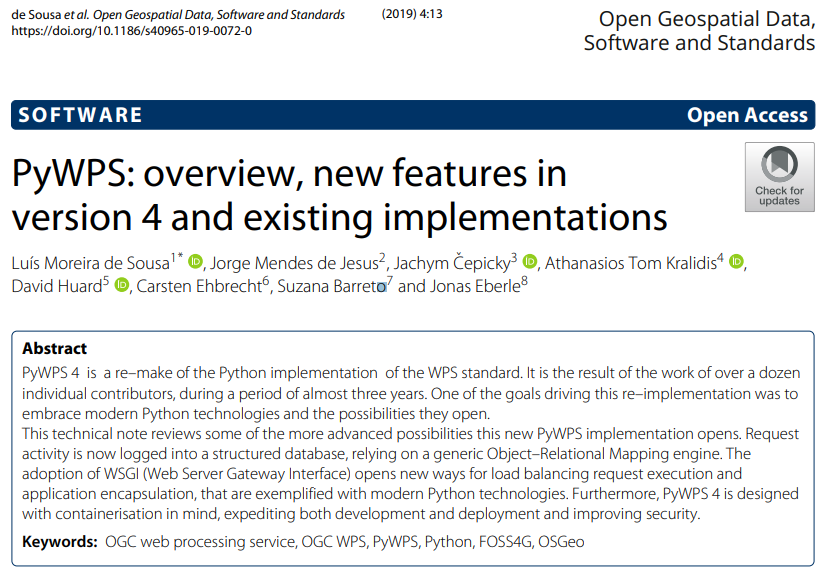This screenshot has height=579, width=837.
Task: Click the Check for updates badge
Action: tap(779, 177)
